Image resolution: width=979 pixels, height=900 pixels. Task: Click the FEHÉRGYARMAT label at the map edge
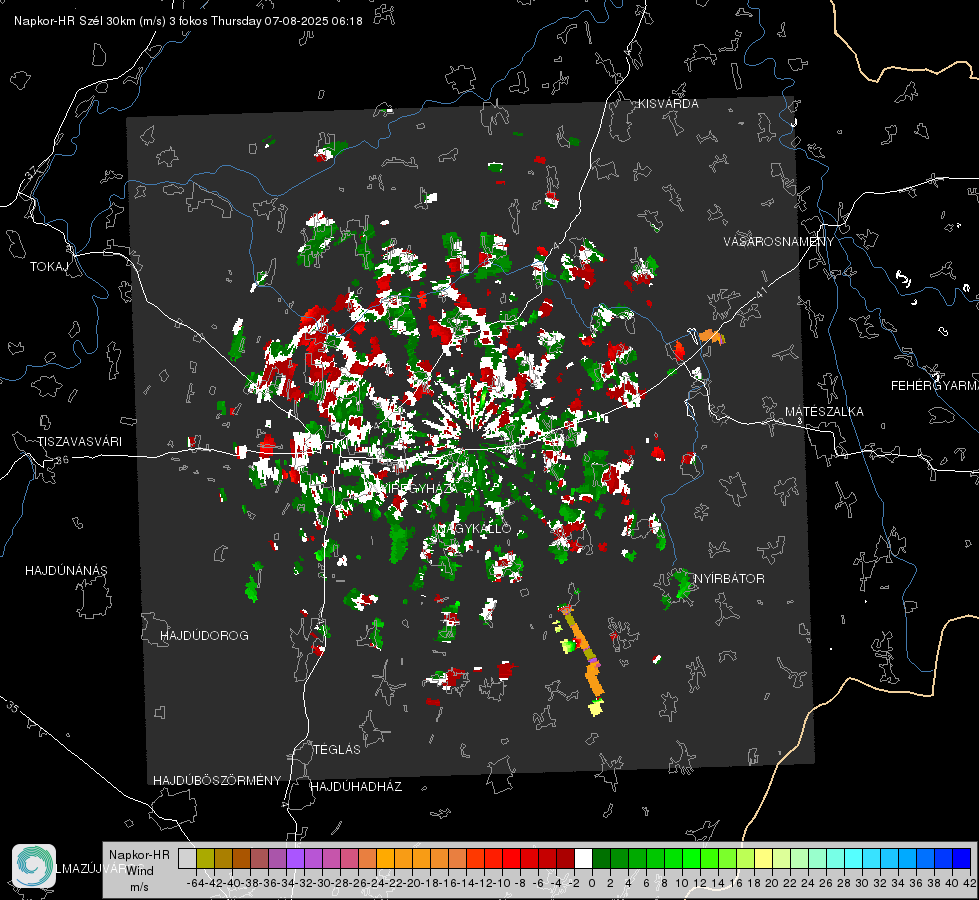(x=935, y=386)
